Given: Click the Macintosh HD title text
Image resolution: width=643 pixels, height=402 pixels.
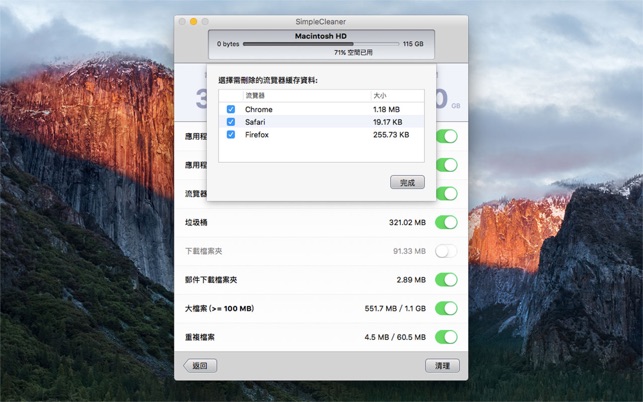Looking at the screenshot, I should coord(321,36).
